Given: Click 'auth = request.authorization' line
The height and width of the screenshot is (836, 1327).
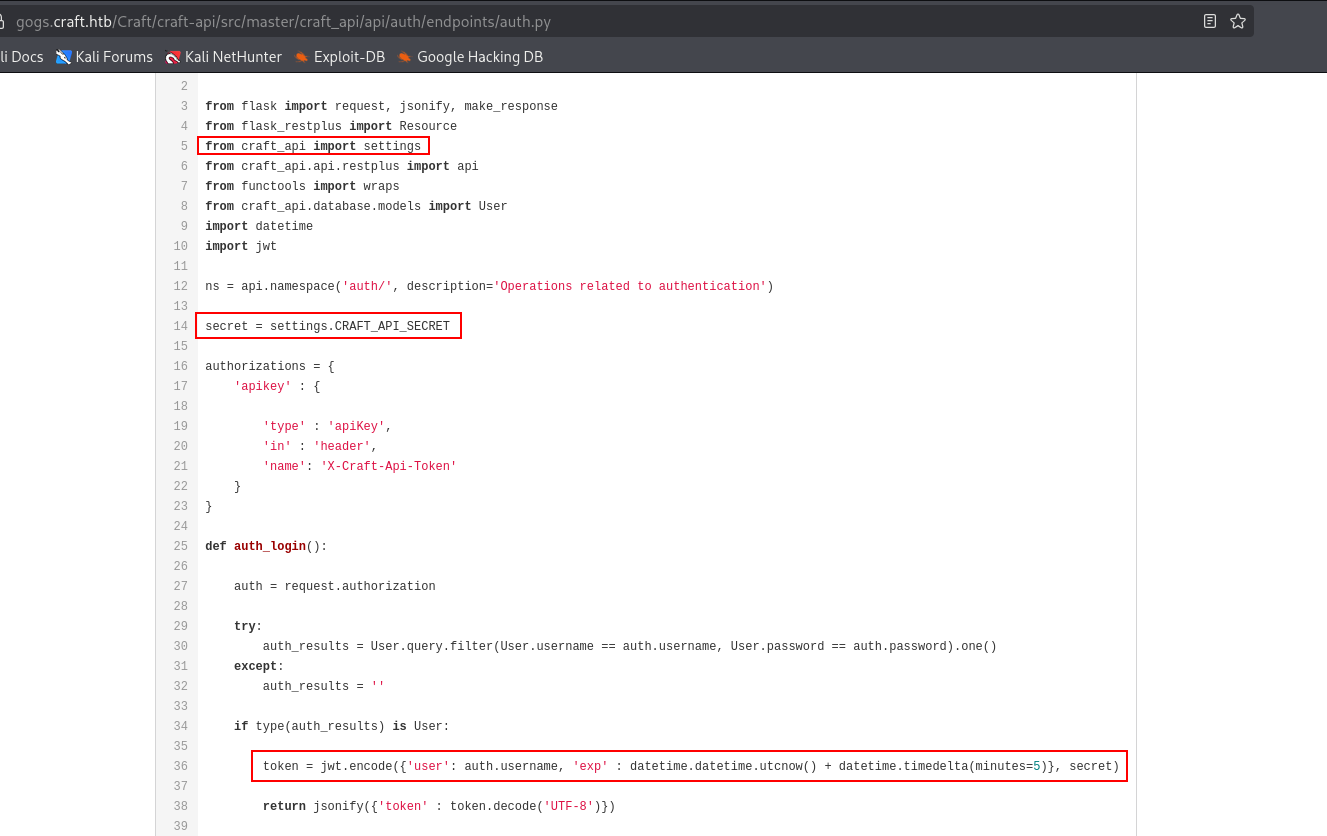Looking at the screenshot, I should pyautogui.click(x=335, y=586).
